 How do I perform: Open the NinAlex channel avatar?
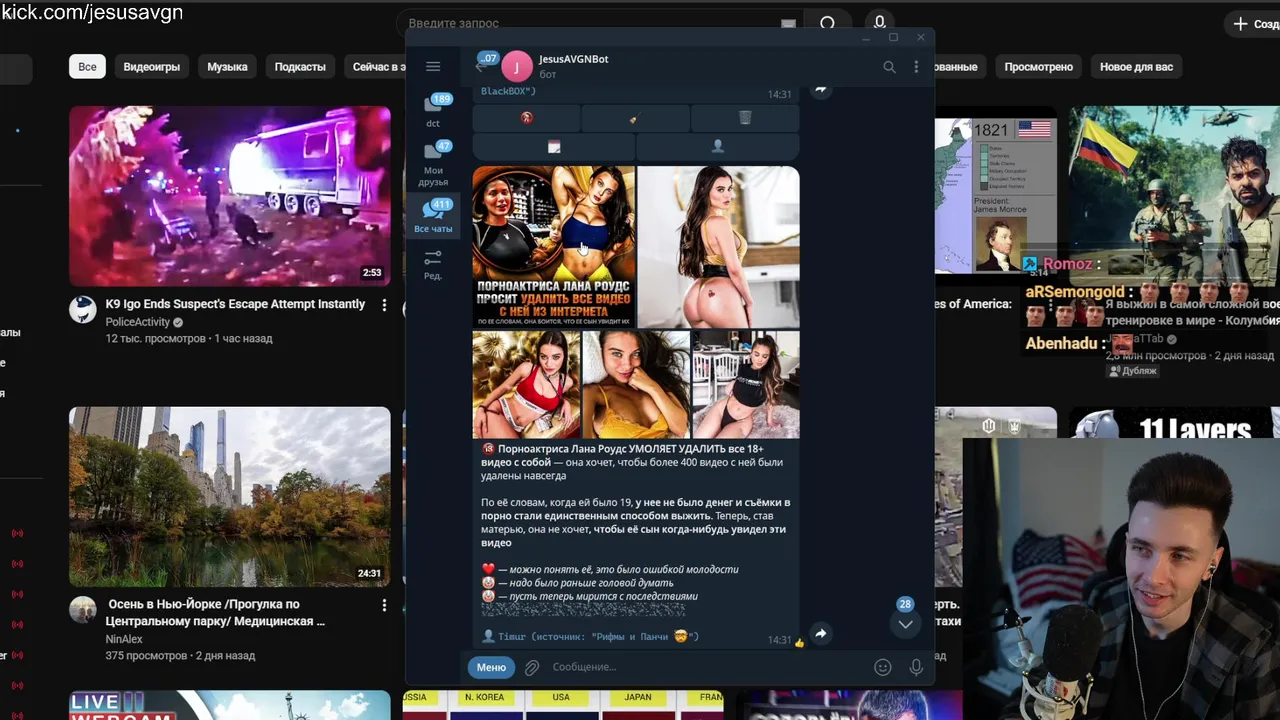pos(82,609)
